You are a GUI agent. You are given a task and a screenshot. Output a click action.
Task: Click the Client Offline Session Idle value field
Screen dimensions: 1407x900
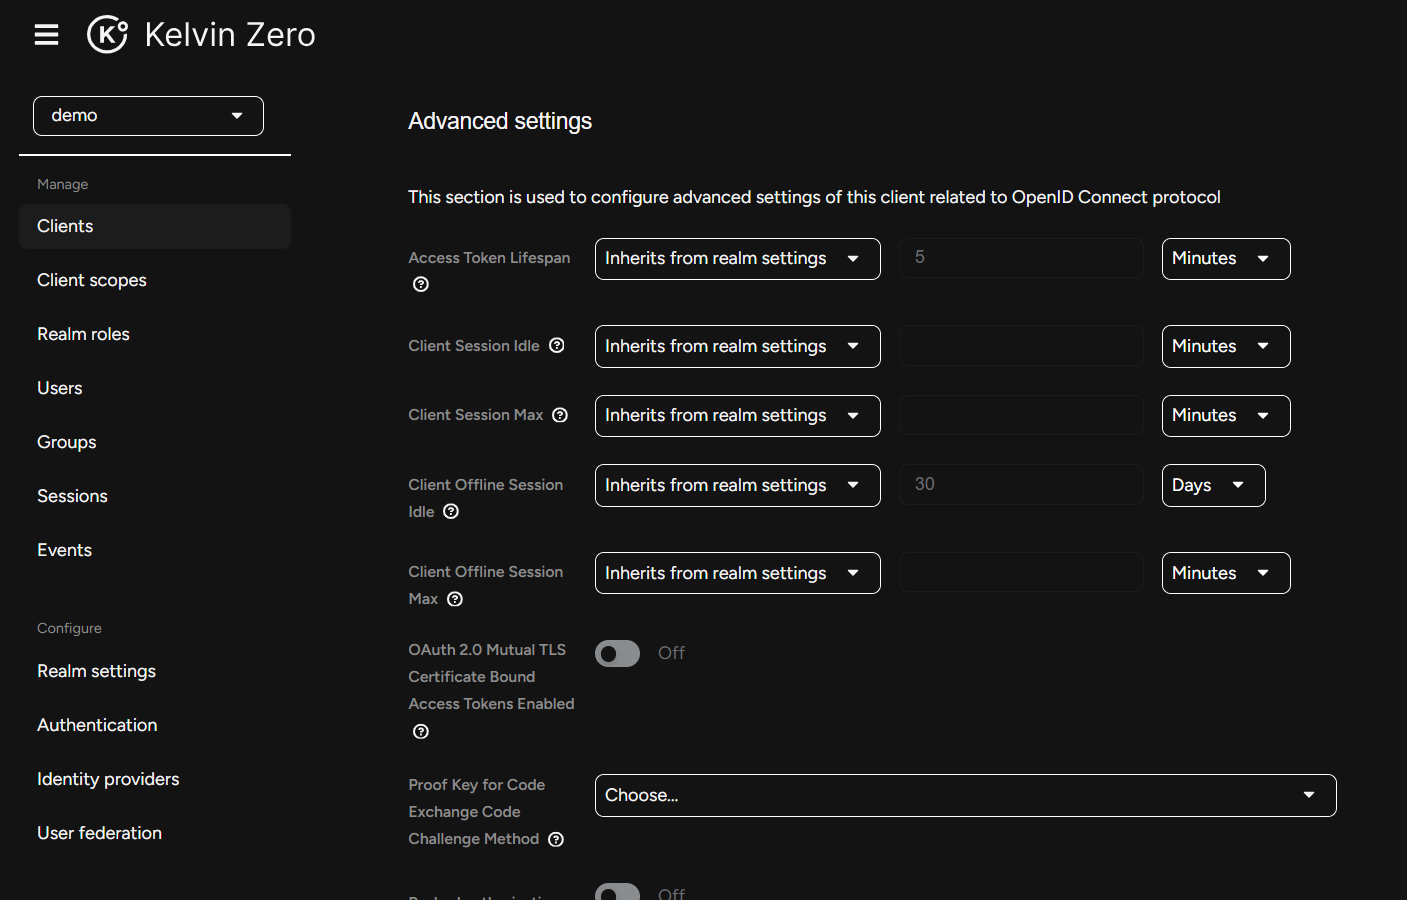[x=1021, y=484]
